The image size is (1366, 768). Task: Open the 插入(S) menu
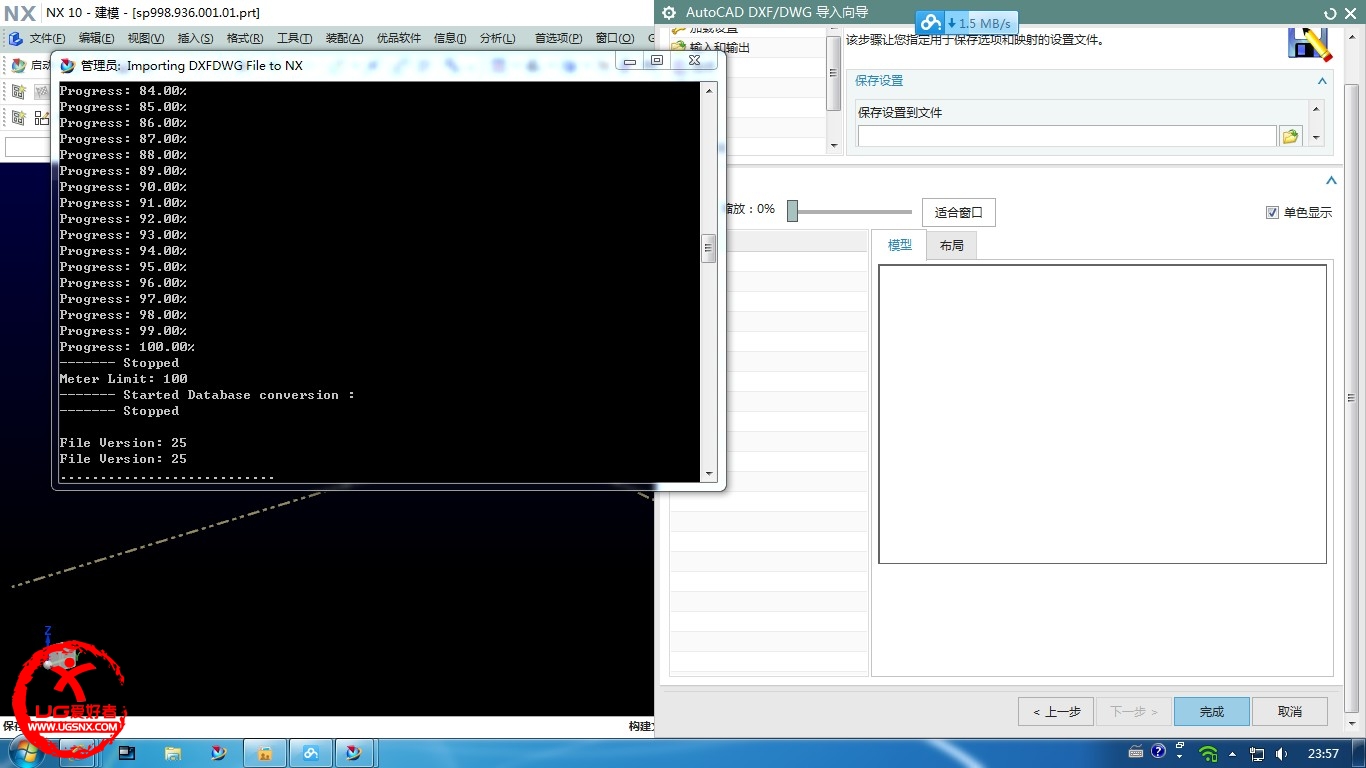coord(195,38)
